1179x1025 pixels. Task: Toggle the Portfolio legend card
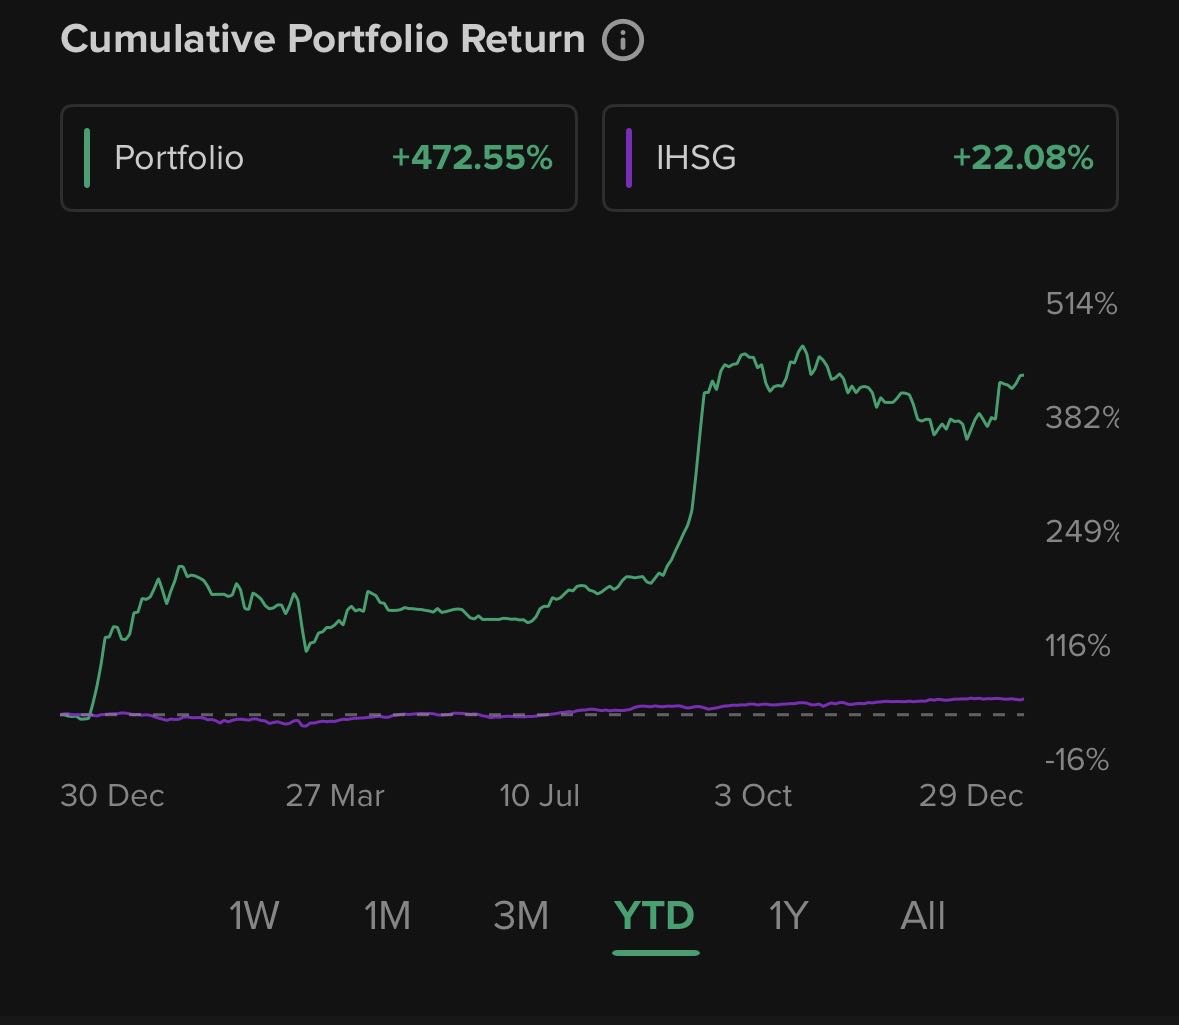318,158
